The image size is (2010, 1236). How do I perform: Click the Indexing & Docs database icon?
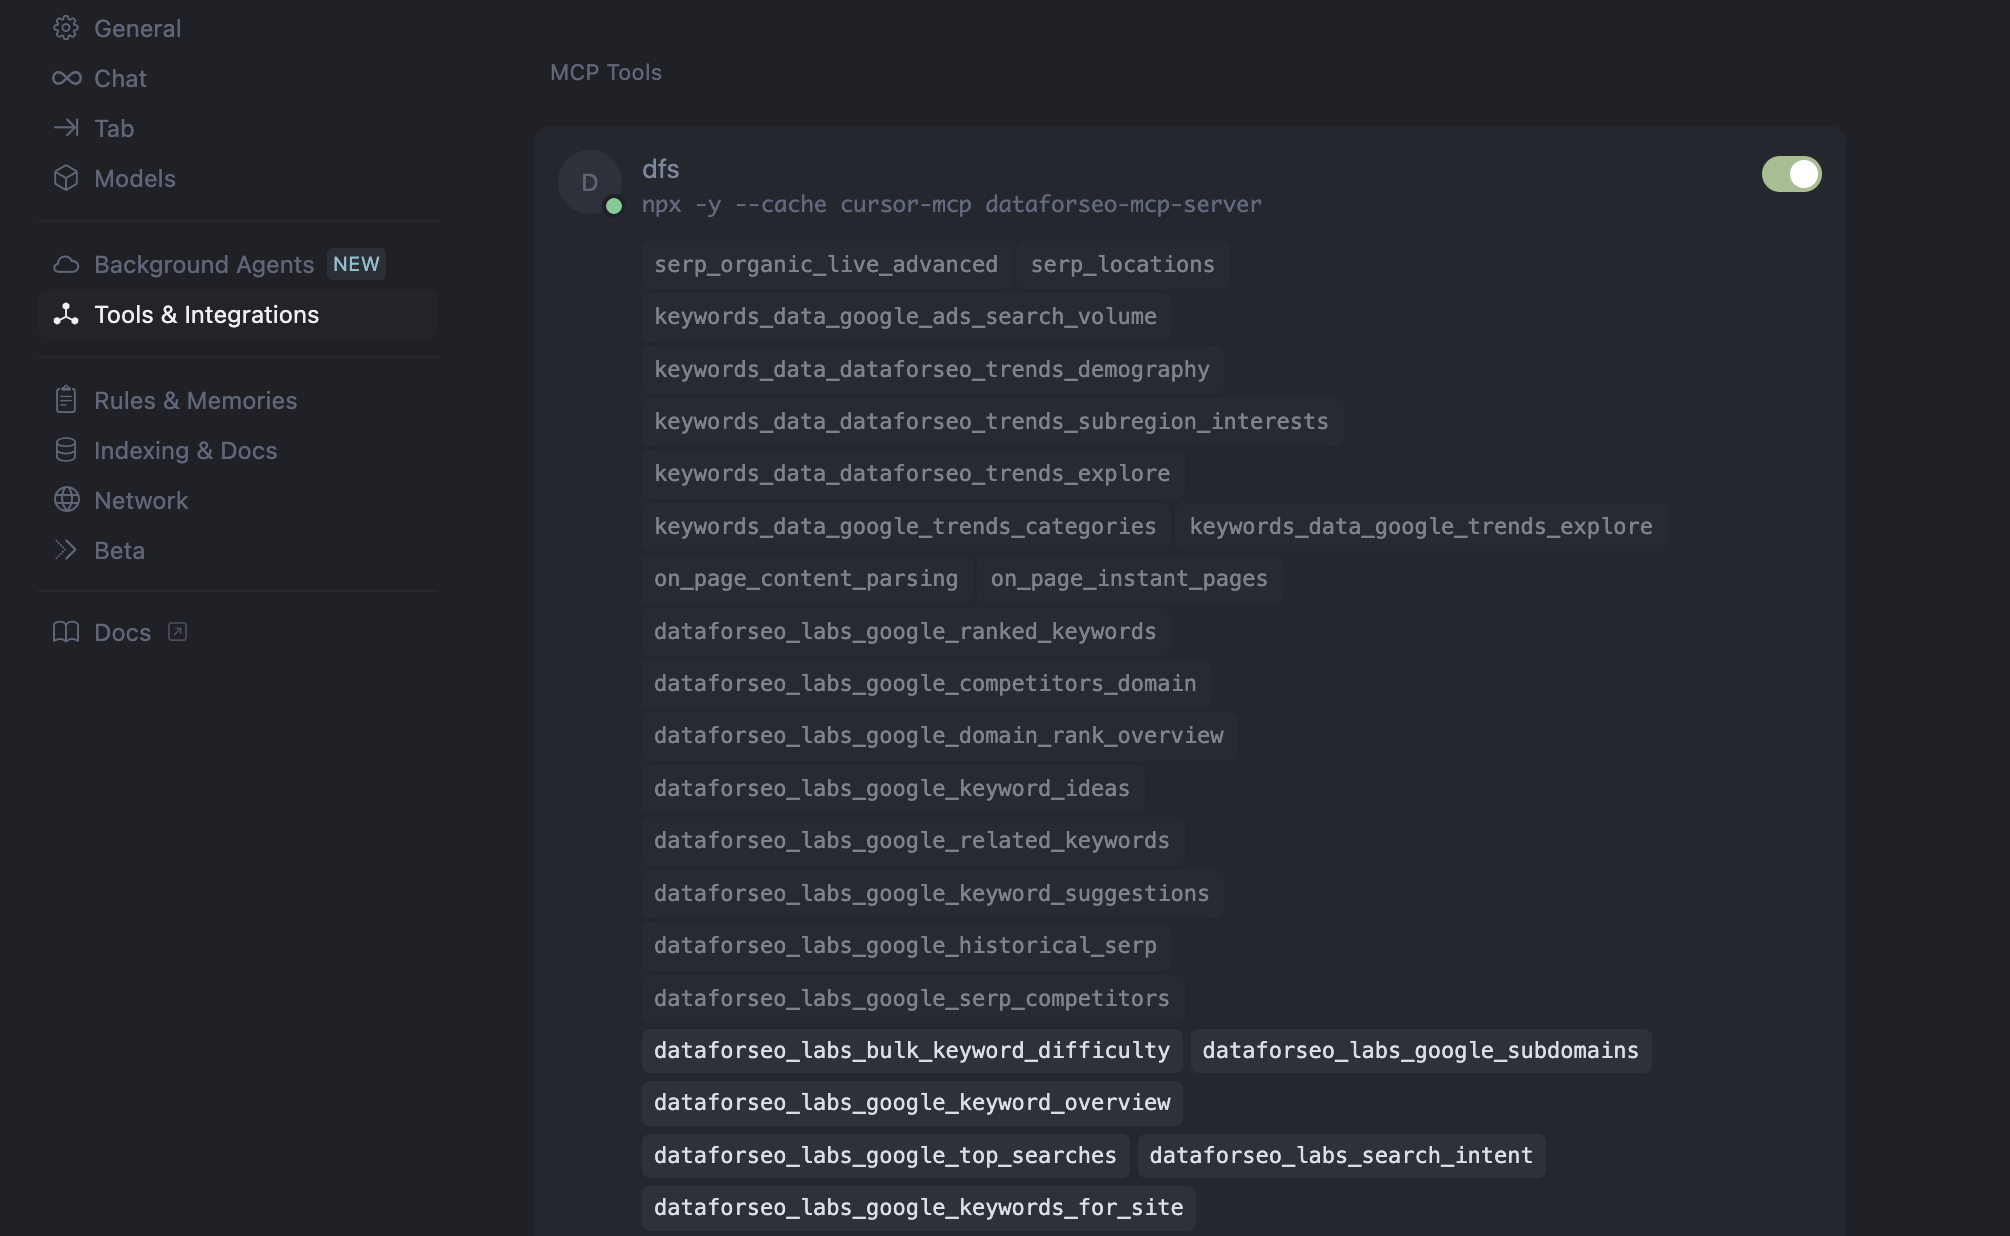(66, 450)
